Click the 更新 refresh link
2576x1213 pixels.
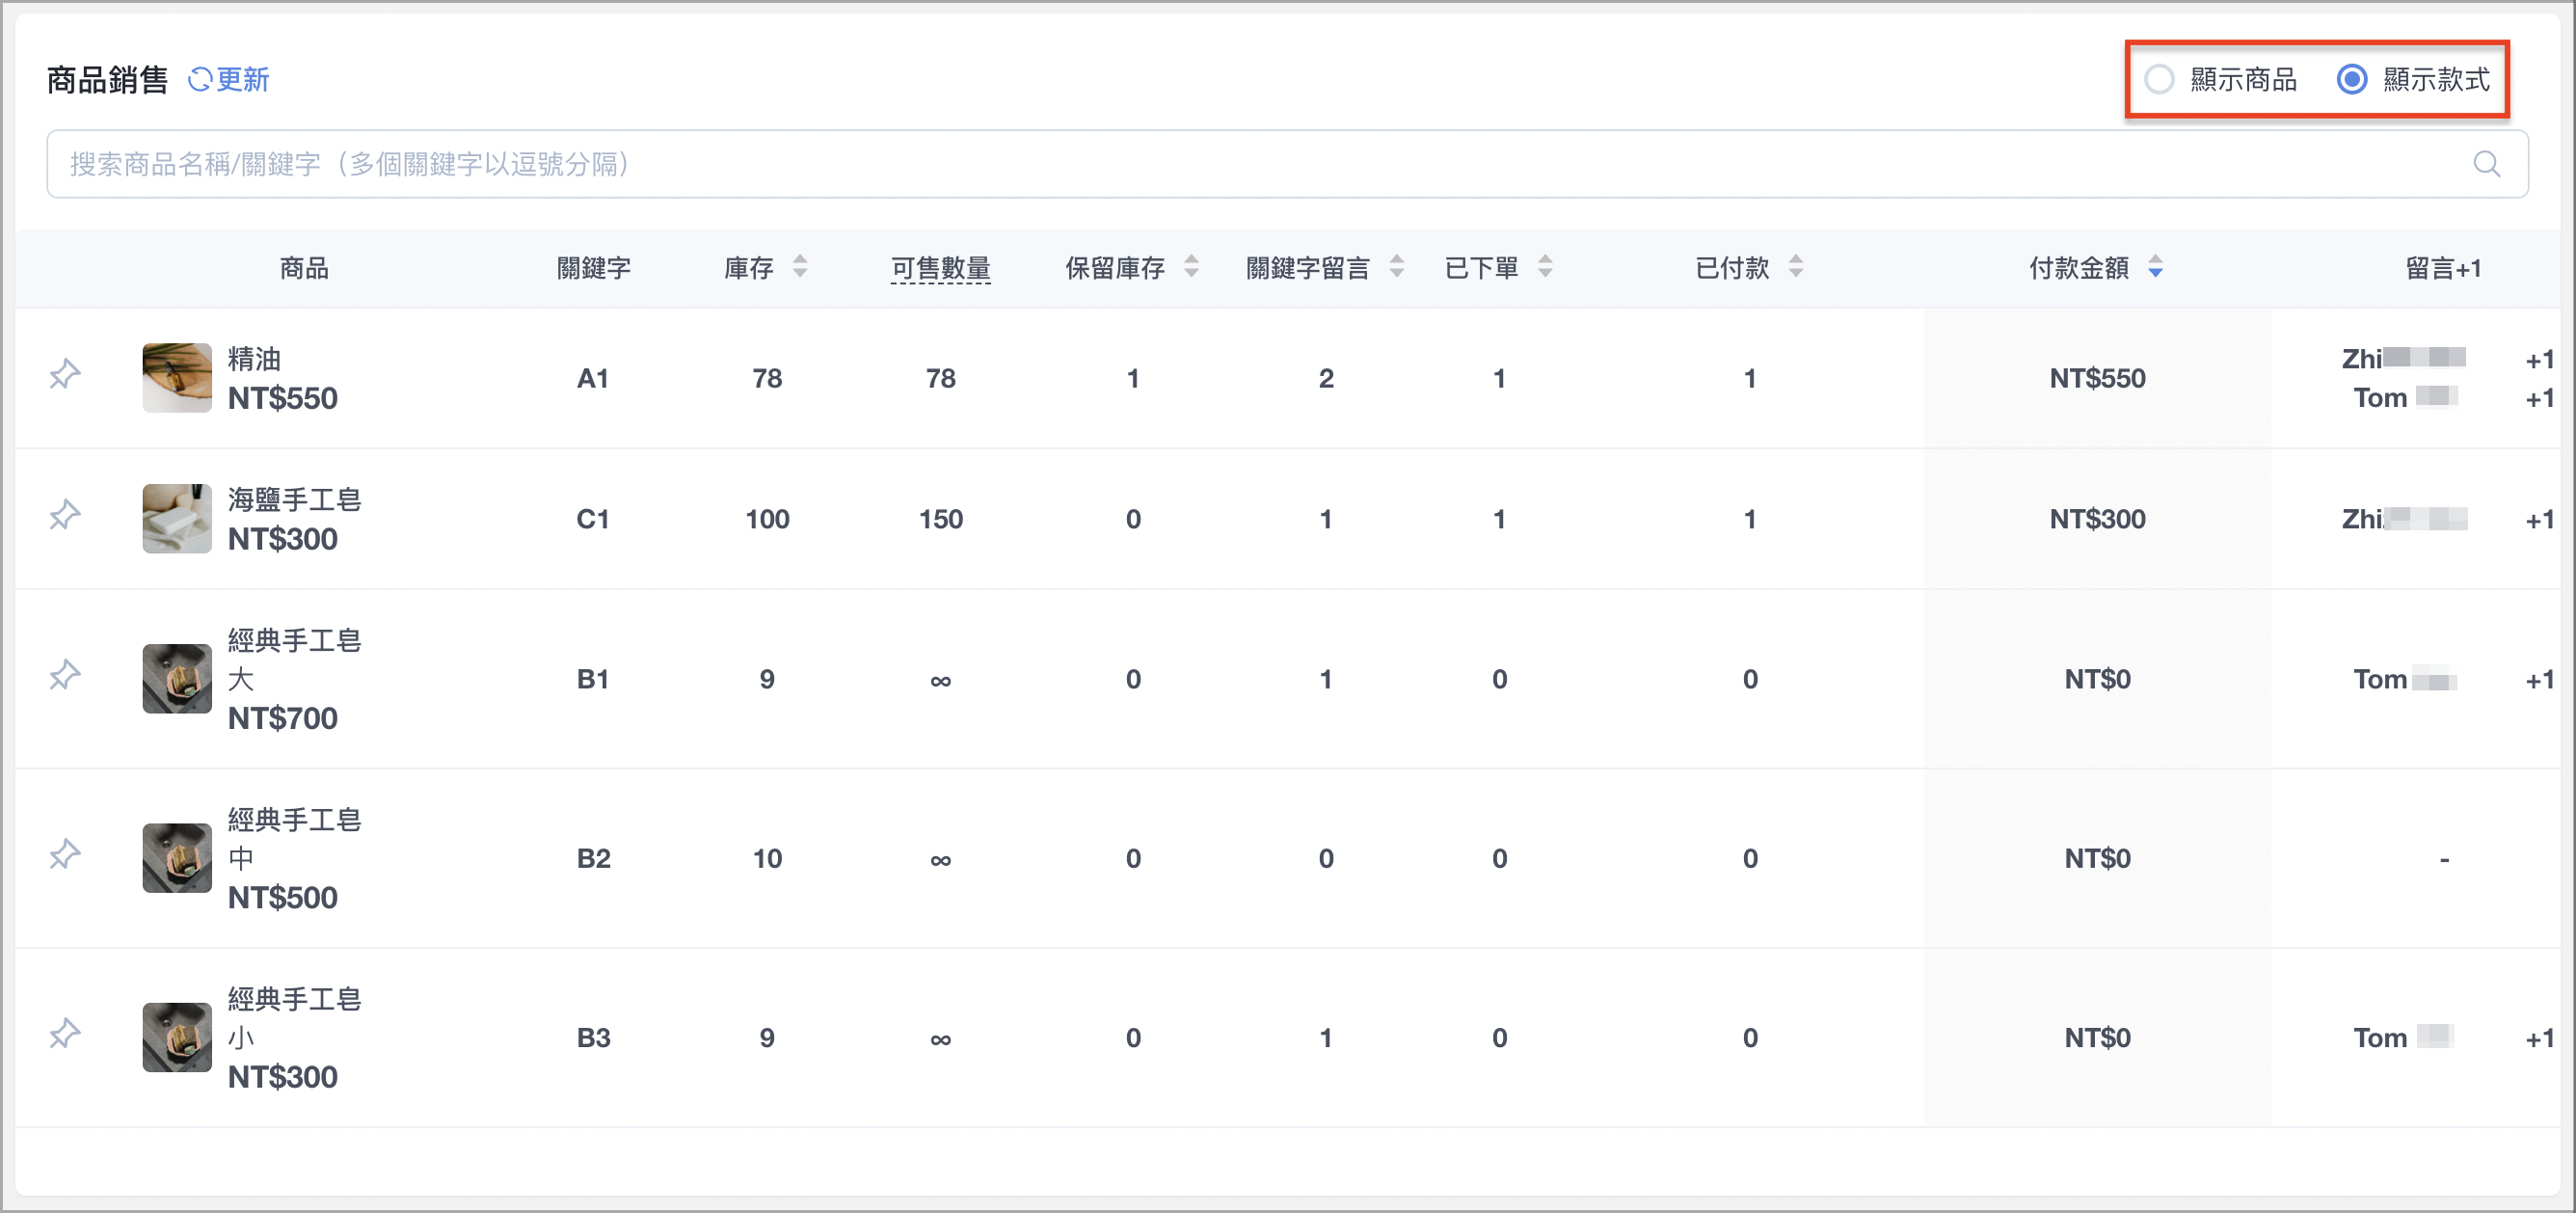tap(242, 80)
